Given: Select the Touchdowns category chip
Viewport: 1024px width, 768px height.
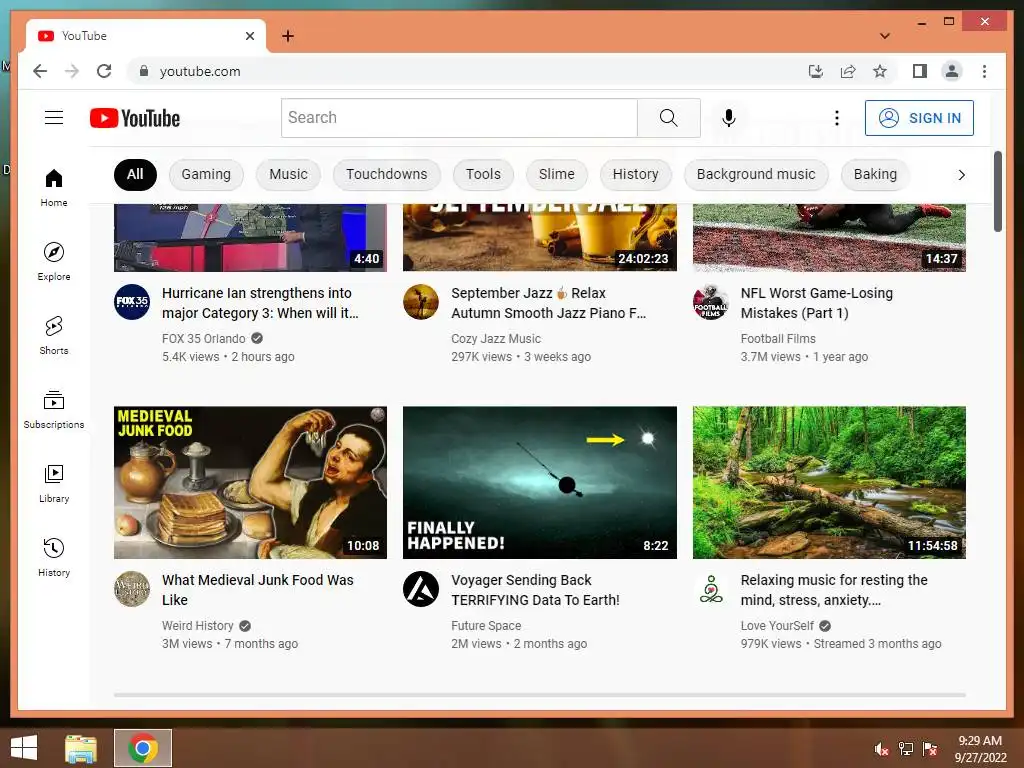Looking at the screenshot, I should pyautogui.click(x=387, y=174).
